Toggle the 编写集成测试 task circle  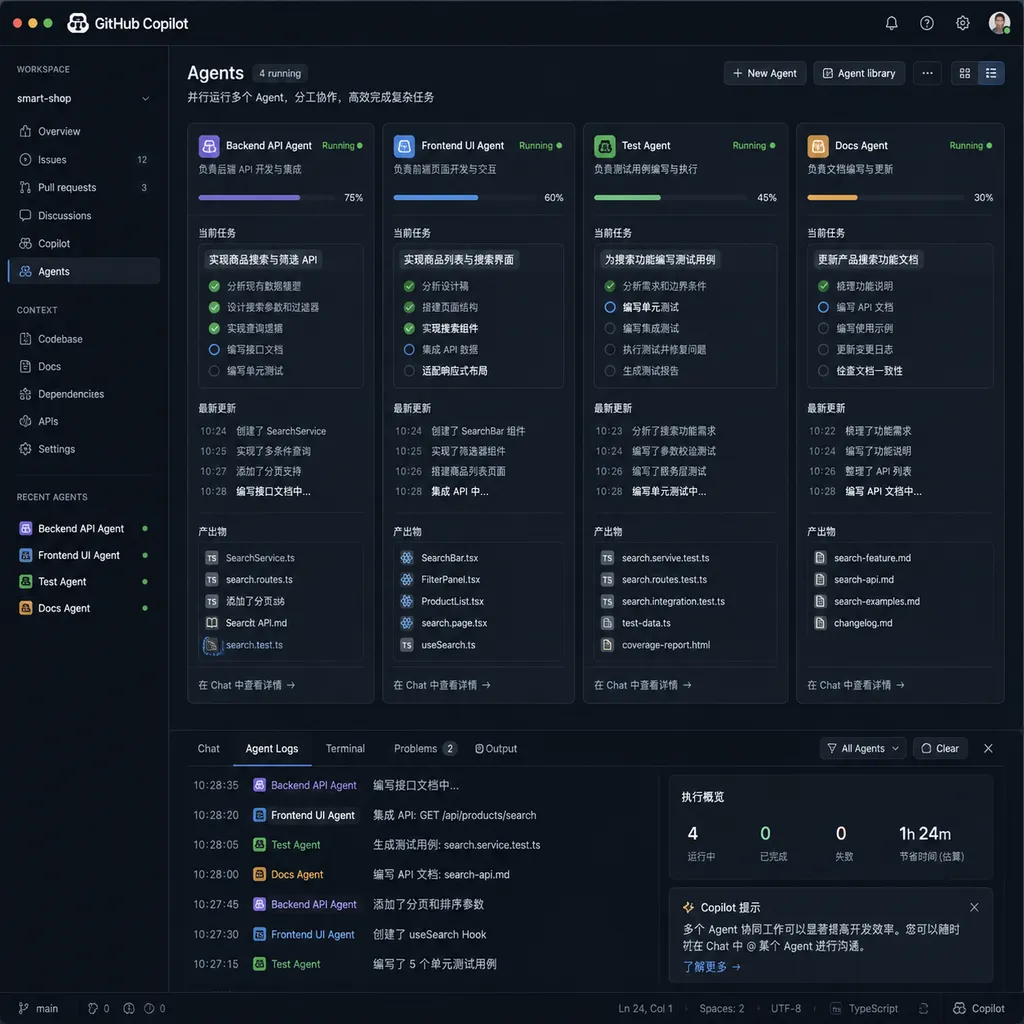click(610, 328)
